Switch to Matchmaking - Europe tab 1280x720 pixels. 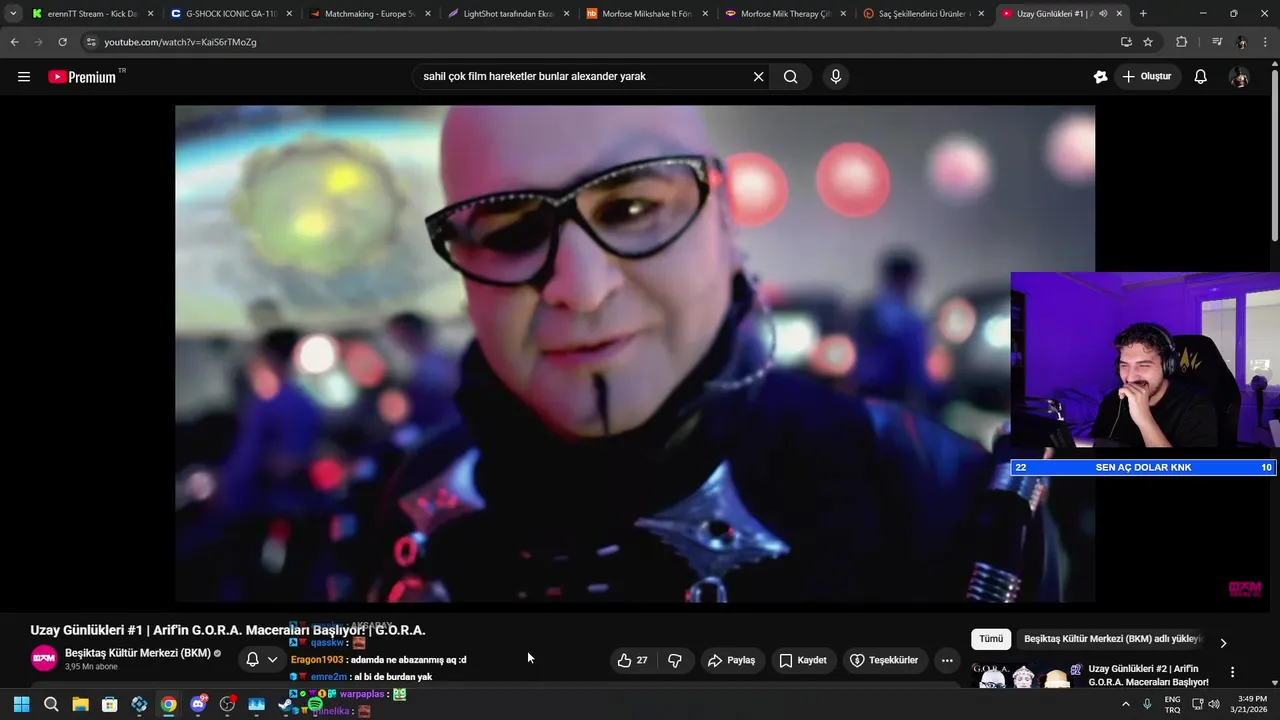pyautogui.click(x=370, y=14)
